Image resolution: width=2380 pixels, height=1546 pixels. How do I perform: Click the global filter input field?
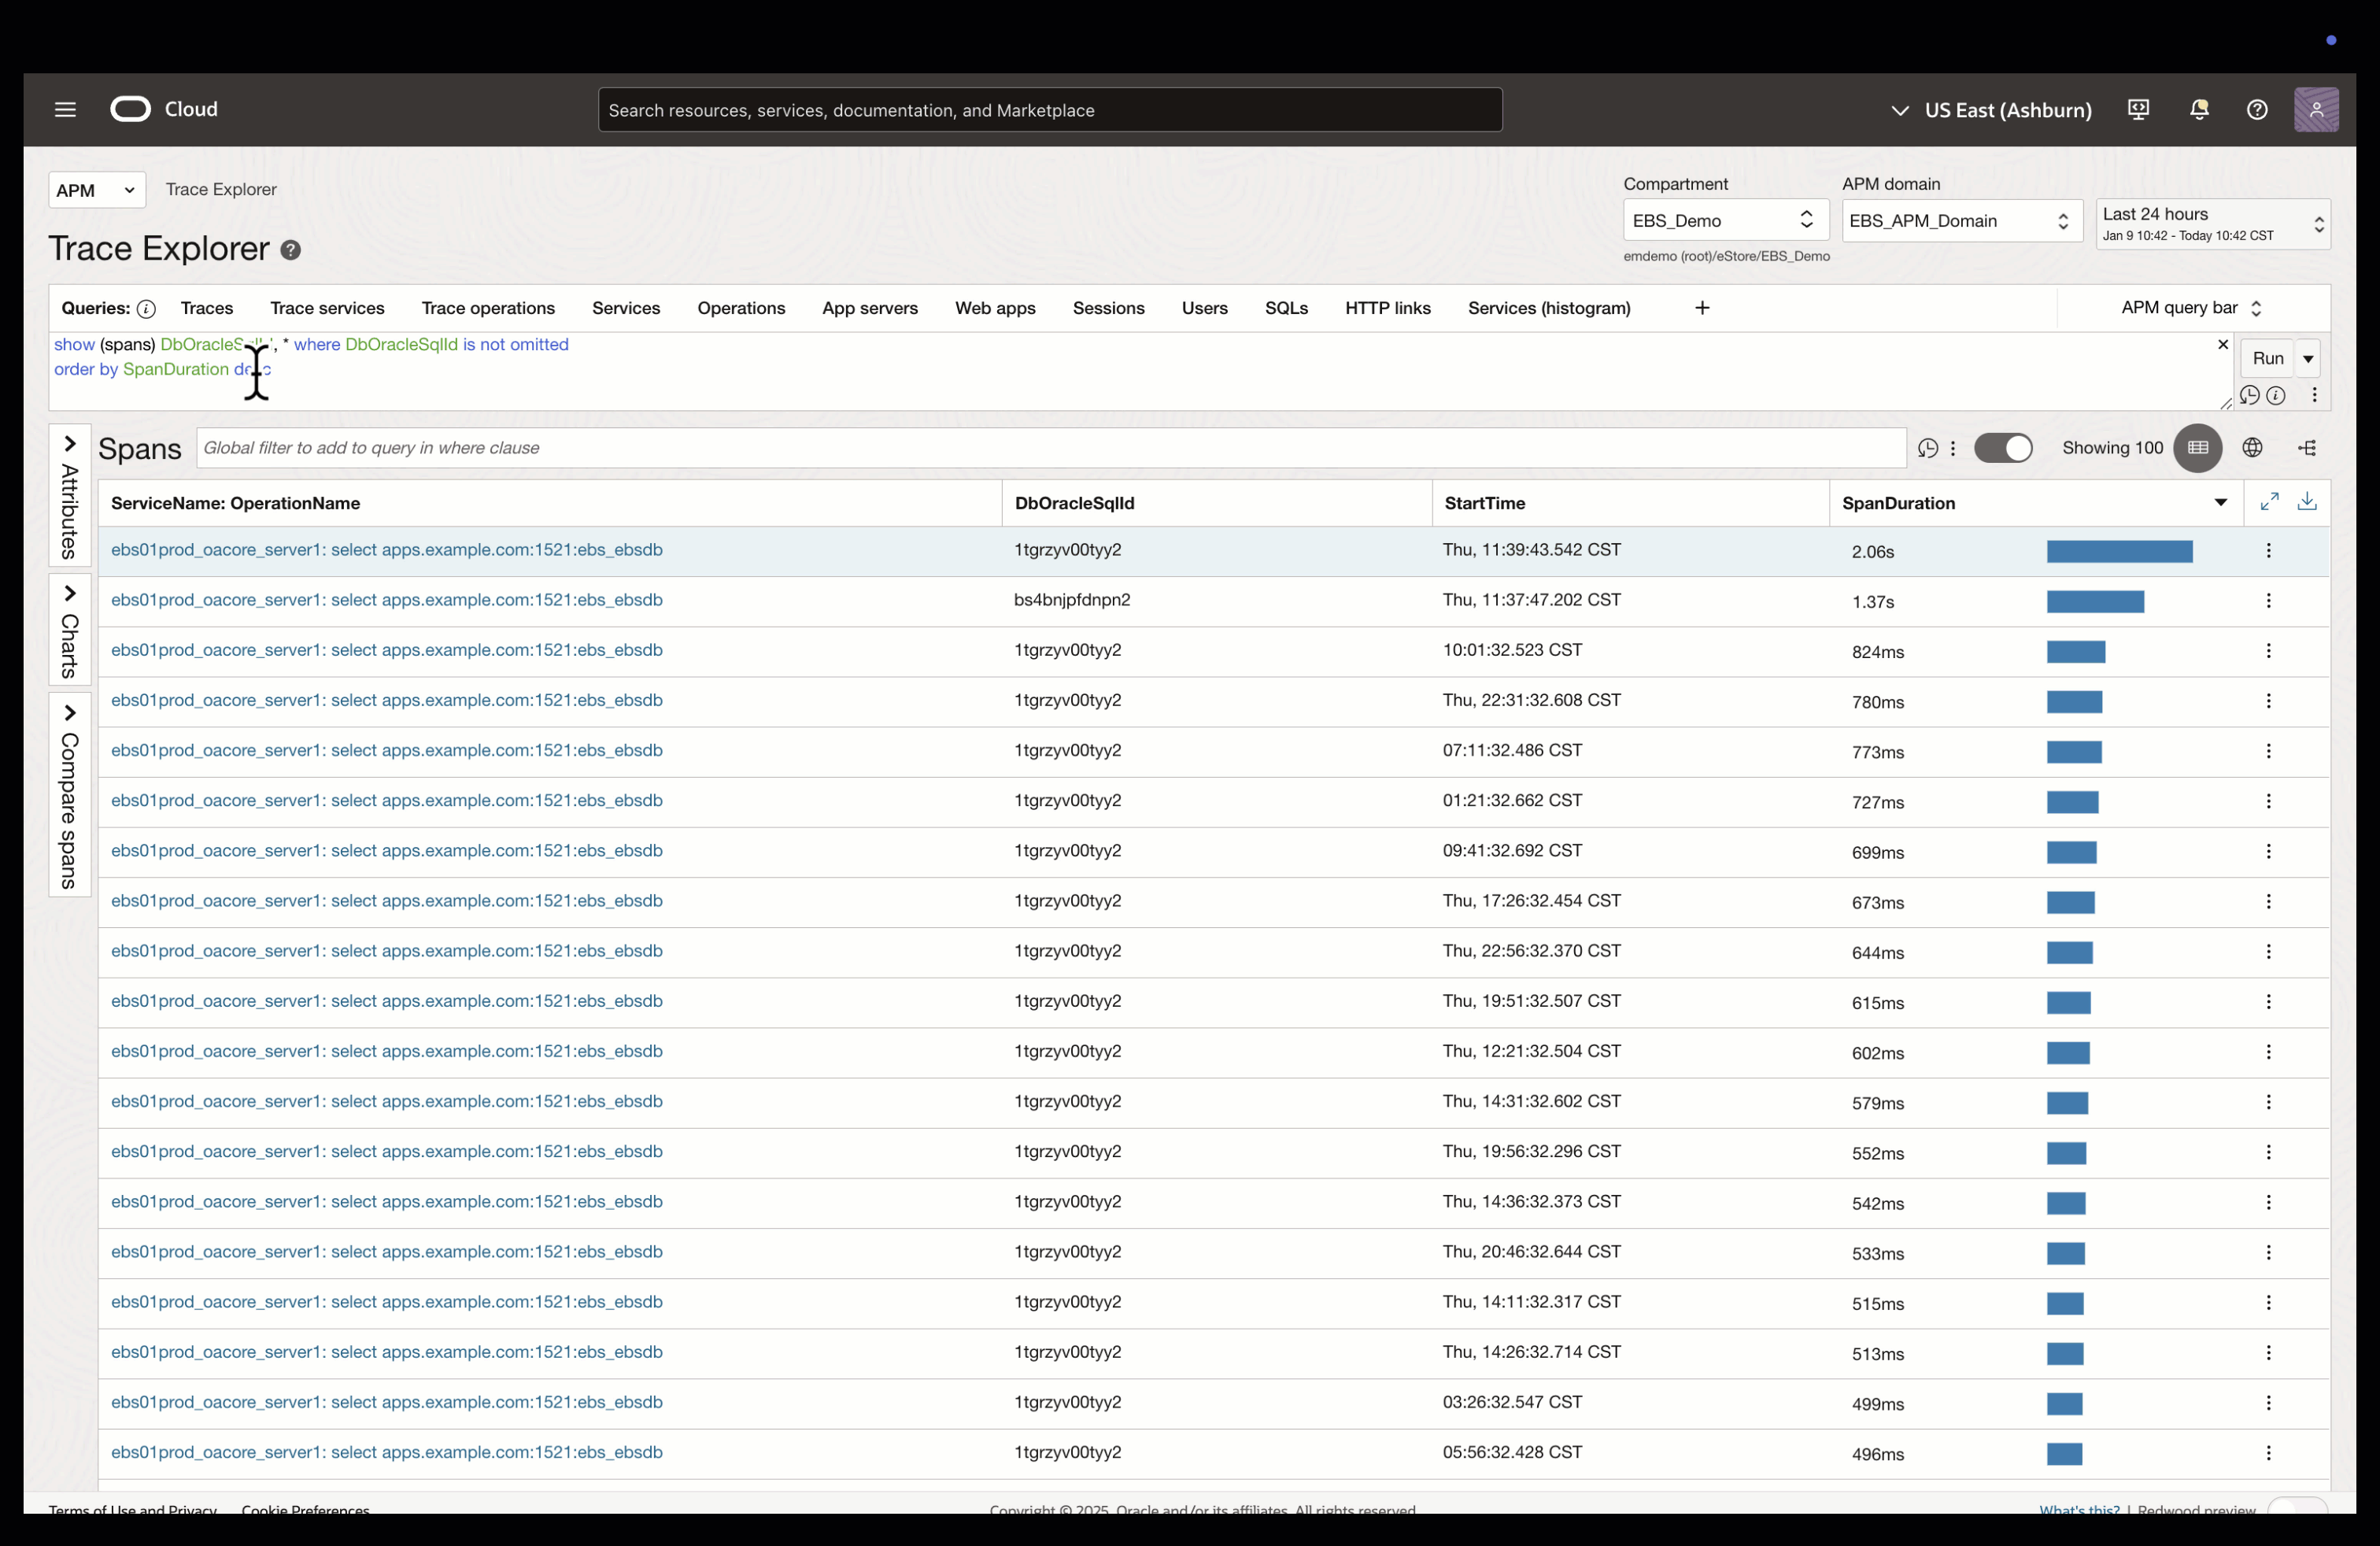click(1050, 448)
